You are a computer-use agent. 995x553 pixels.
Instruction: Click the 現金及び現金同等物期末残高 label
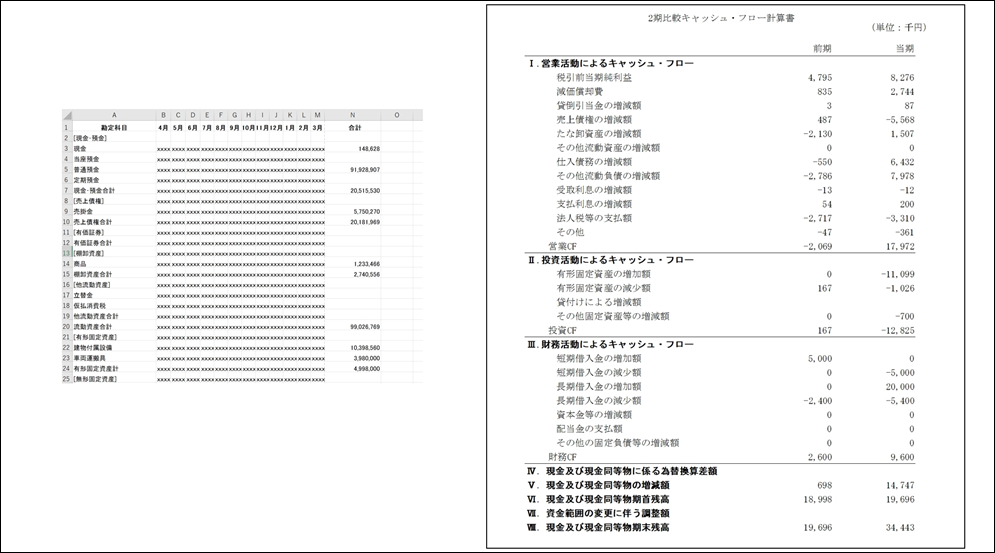tap(598, 527)
